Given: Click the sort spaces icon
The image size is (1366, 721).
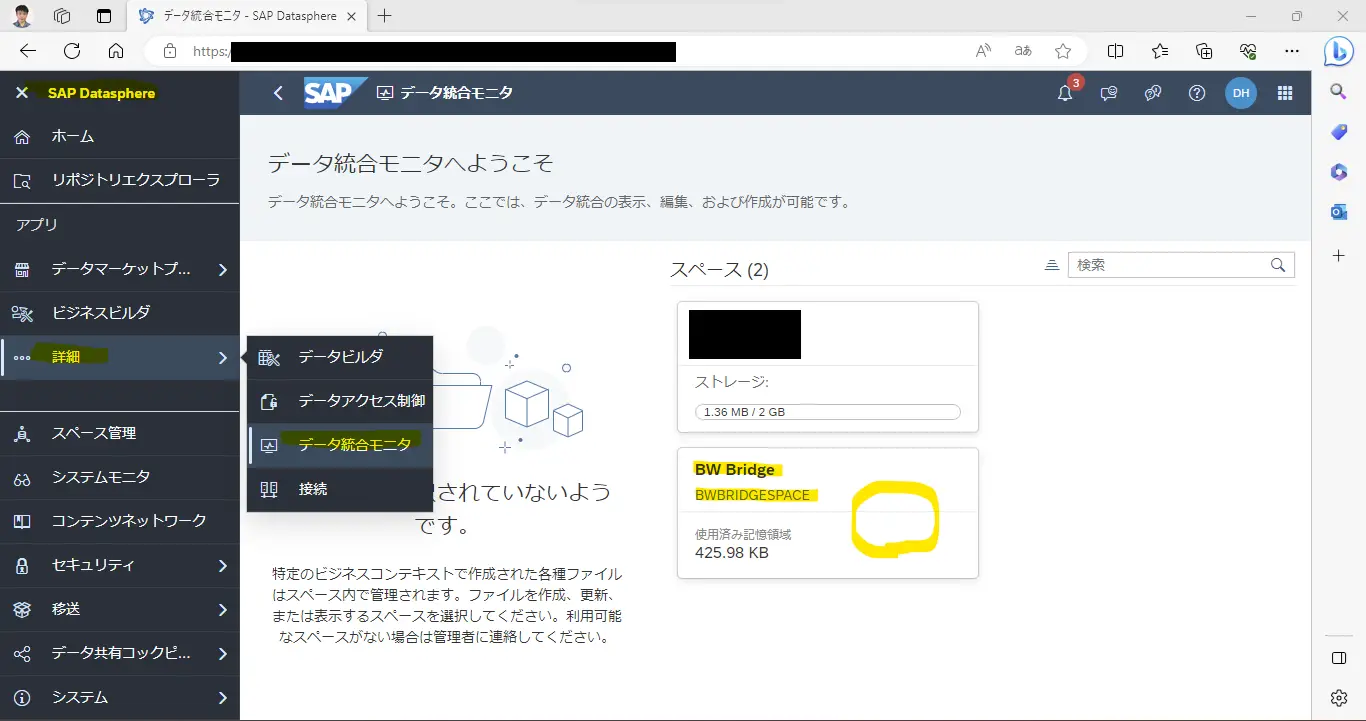Looking at the screenshot, I should 1051,265.
